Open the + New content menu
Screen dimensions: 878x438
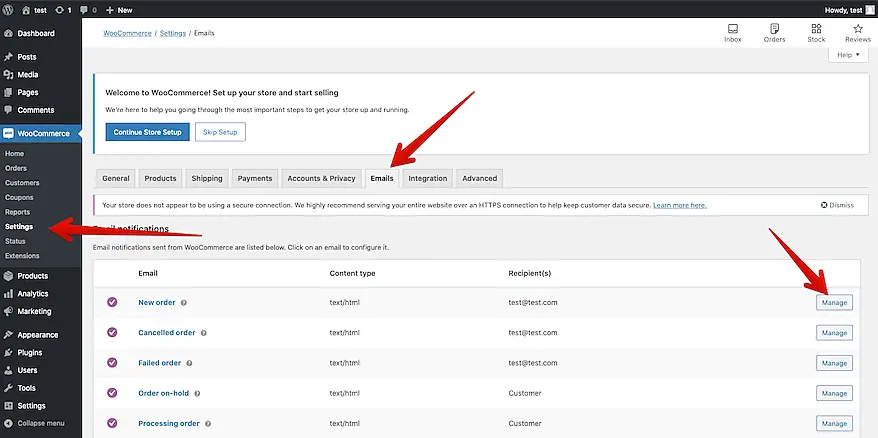pyautogui.click(x=119, y=9)
